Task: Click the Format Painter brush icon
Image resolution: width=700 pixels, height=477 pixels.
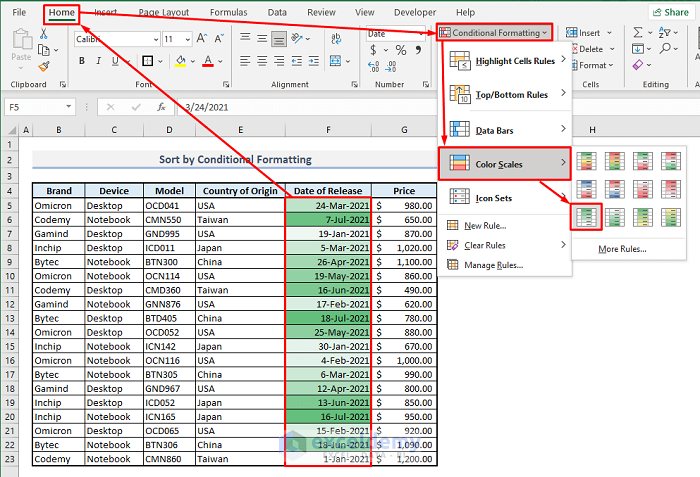Action: click(x=43, y=67)
